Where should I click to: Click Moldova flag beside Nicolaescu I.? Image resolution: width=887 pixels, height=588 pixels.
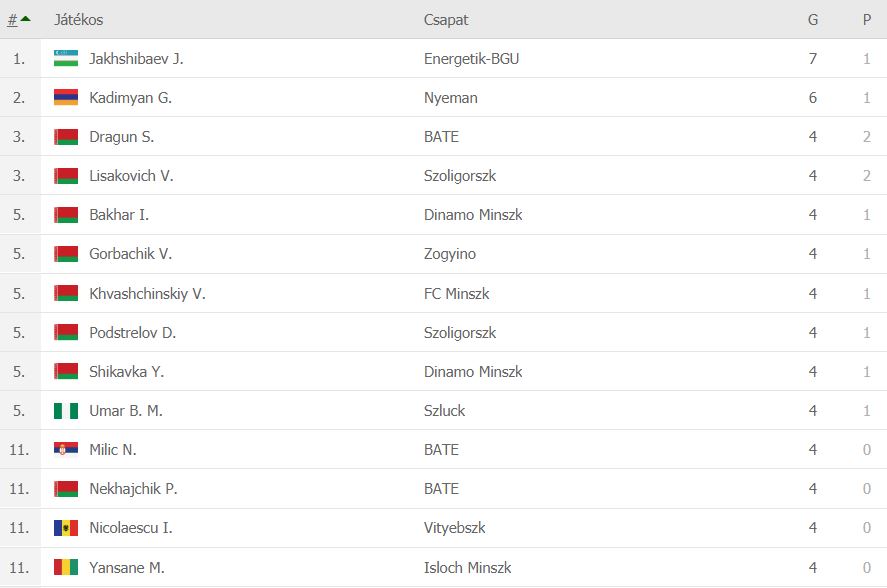[66, 528]
